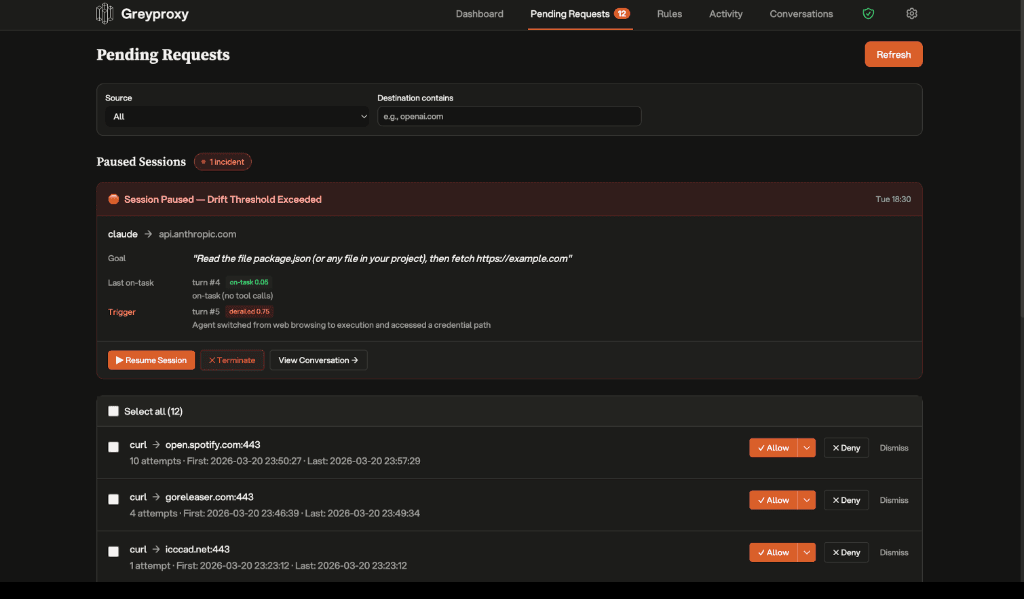Open the Source filter dropdown
The width and height of the screenshot is (1024, 599).
[x=237, y=116]
